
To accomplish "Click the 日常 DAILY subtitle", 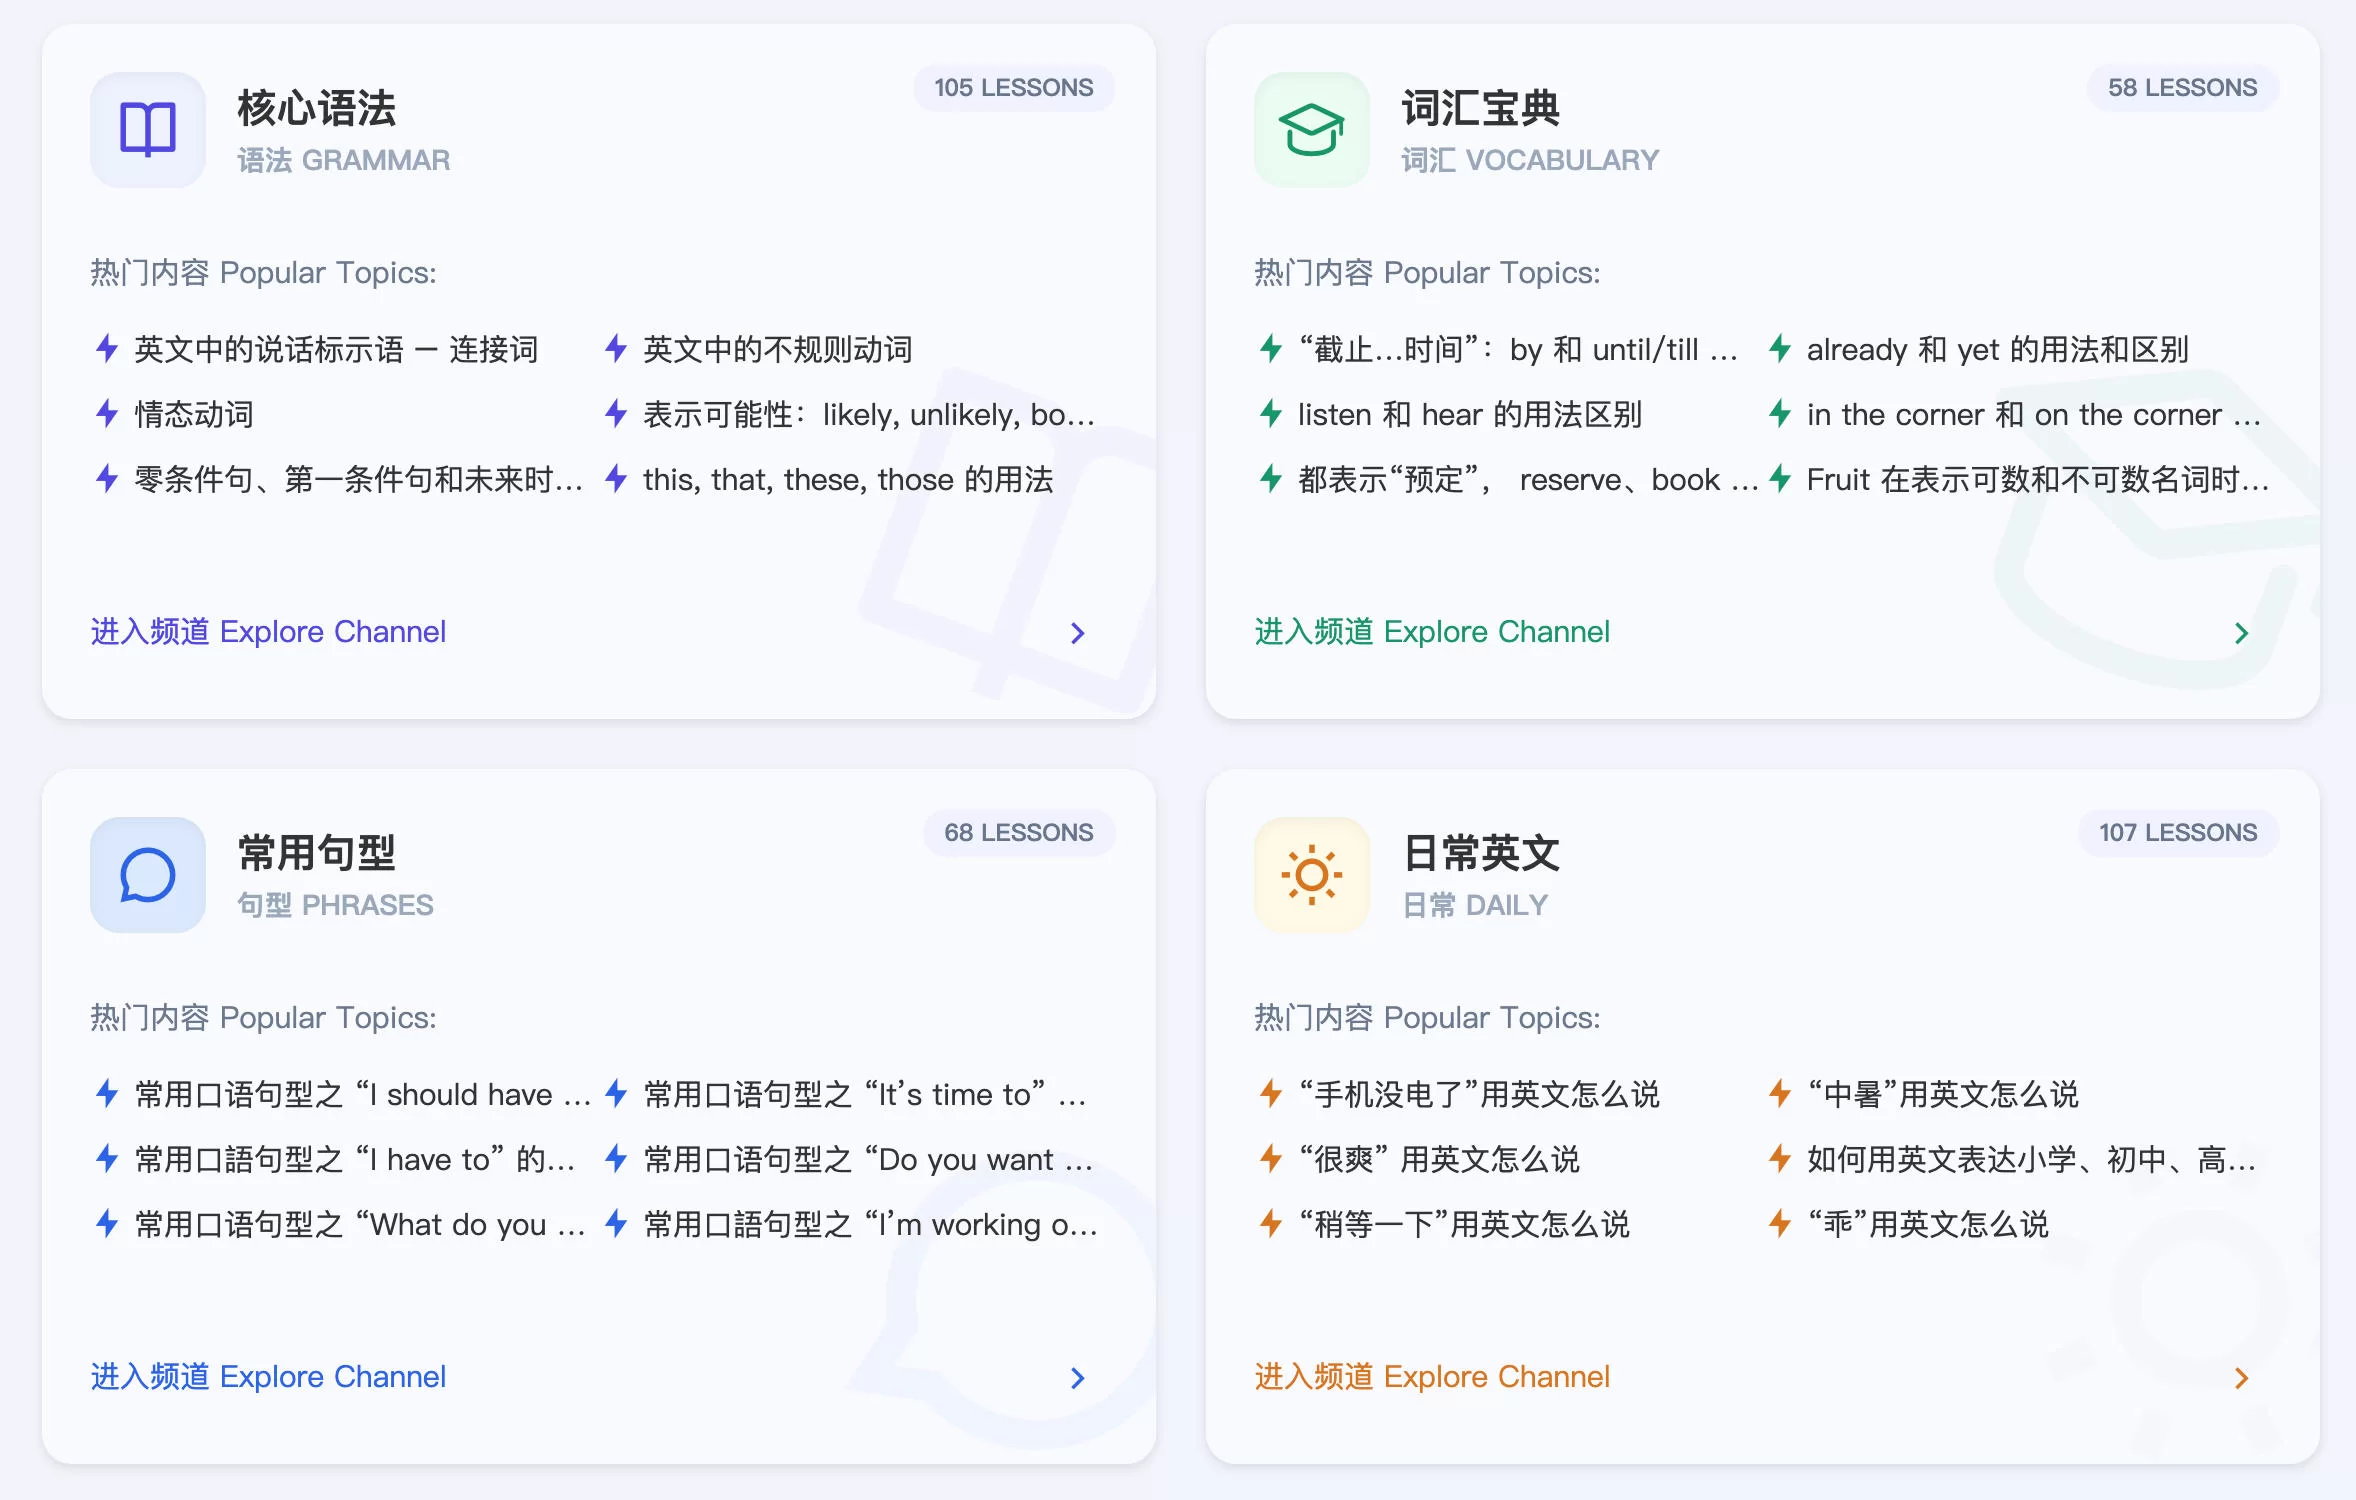I will coord(1475,905).
